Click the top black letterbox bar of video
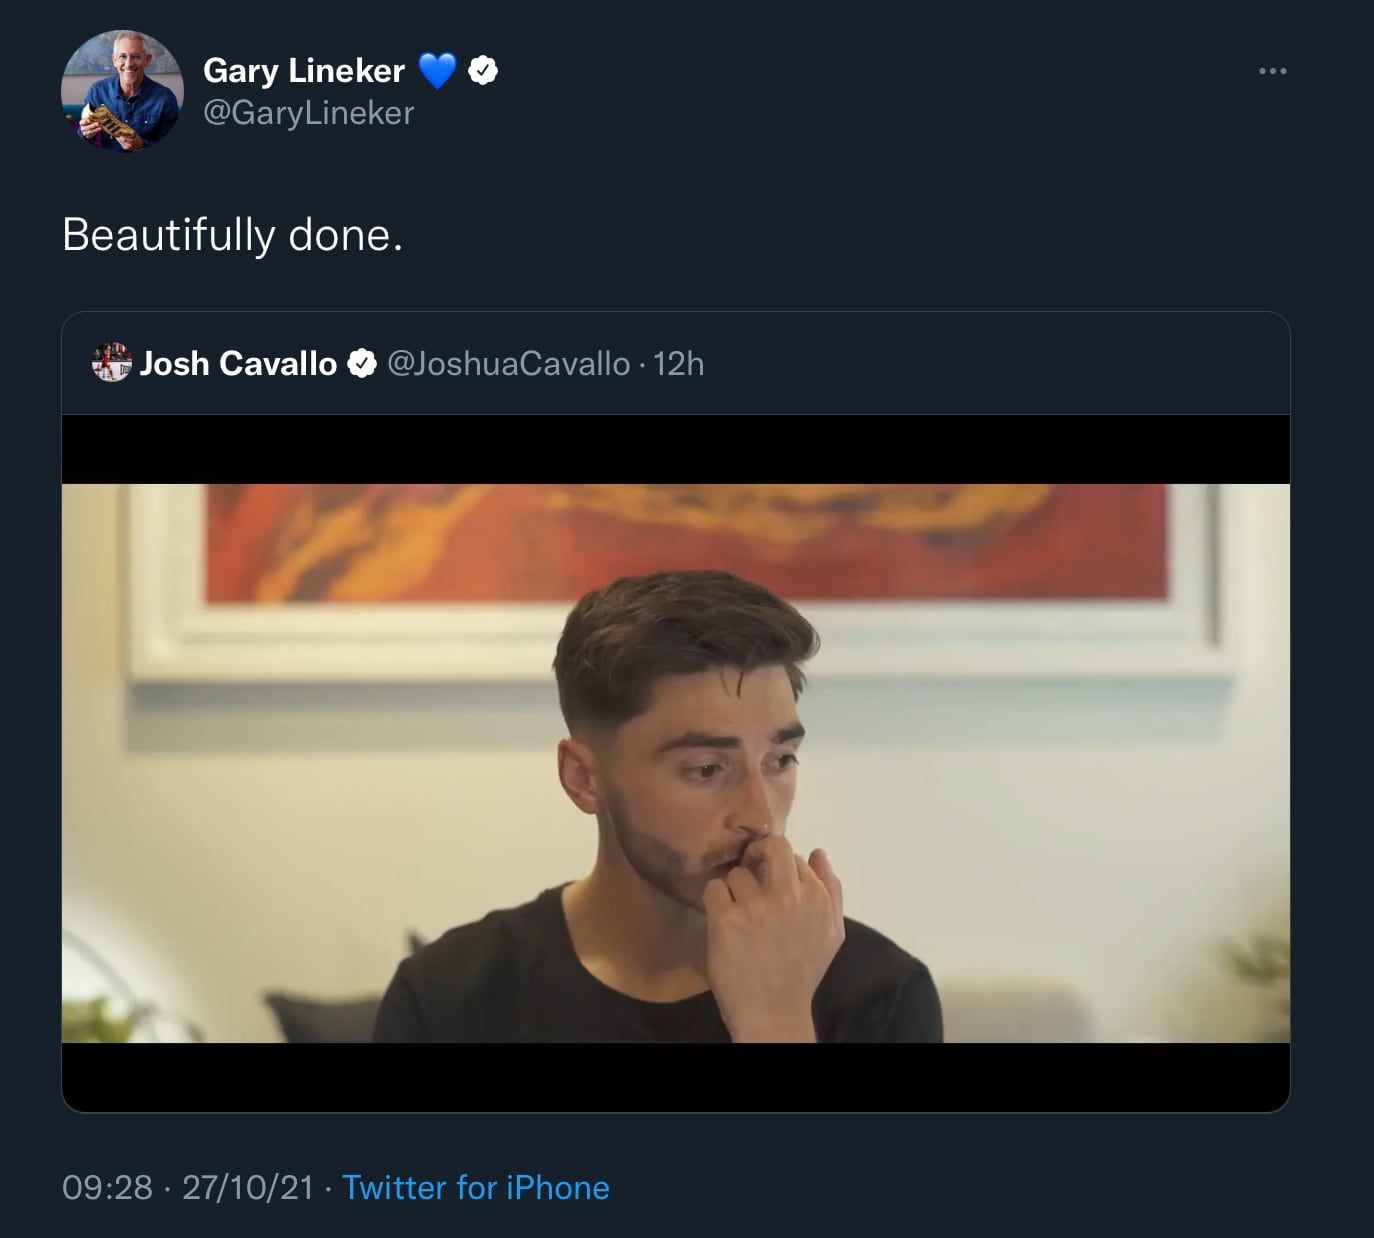This screenshot has width=1374, height=1238. (675, 450)
